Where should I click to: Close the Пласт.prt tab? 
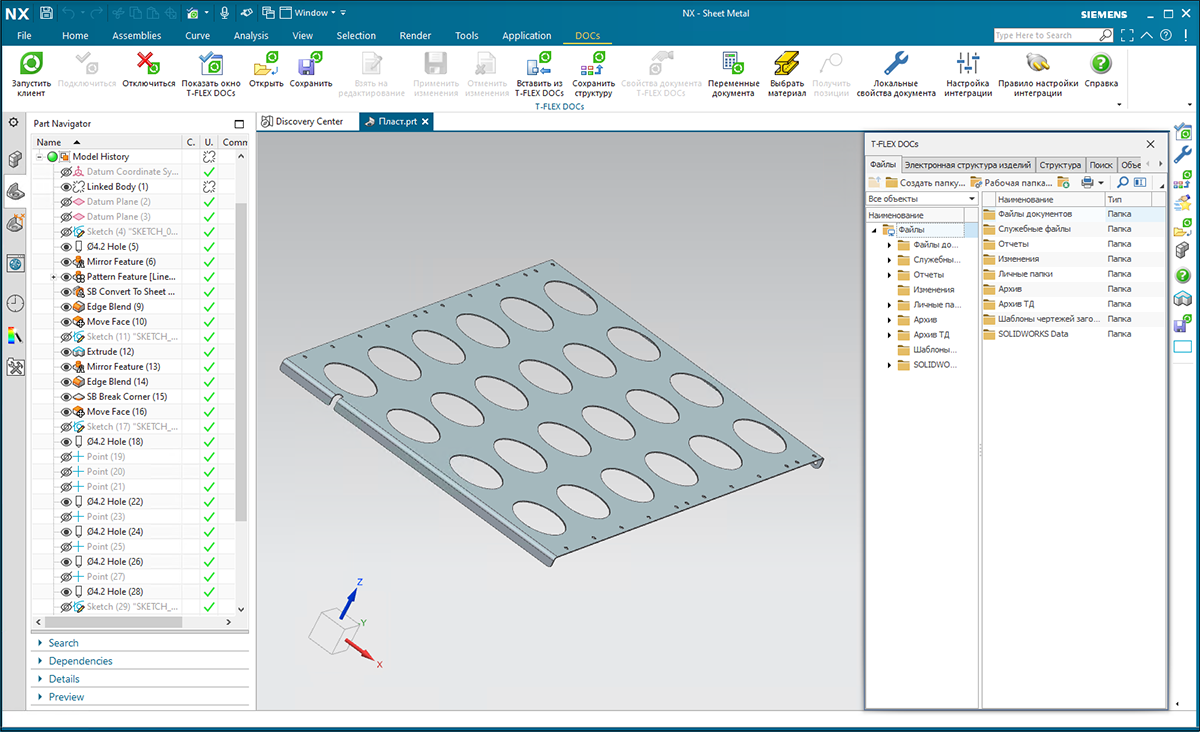click(425, 122)
